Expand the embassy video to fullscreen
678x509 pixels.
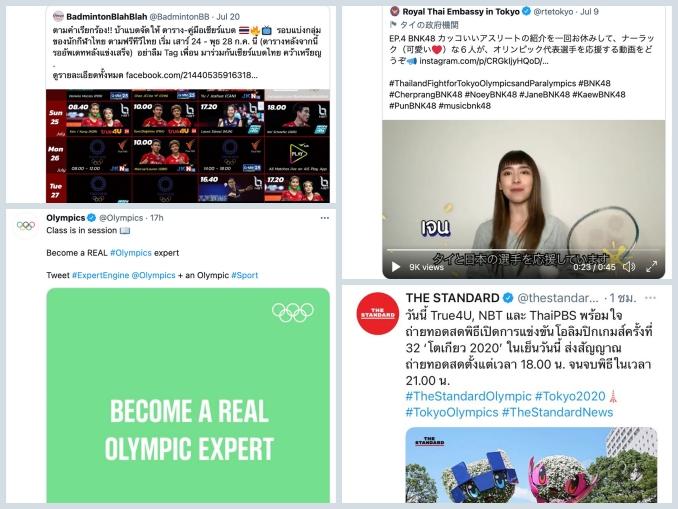click(652, 267)
